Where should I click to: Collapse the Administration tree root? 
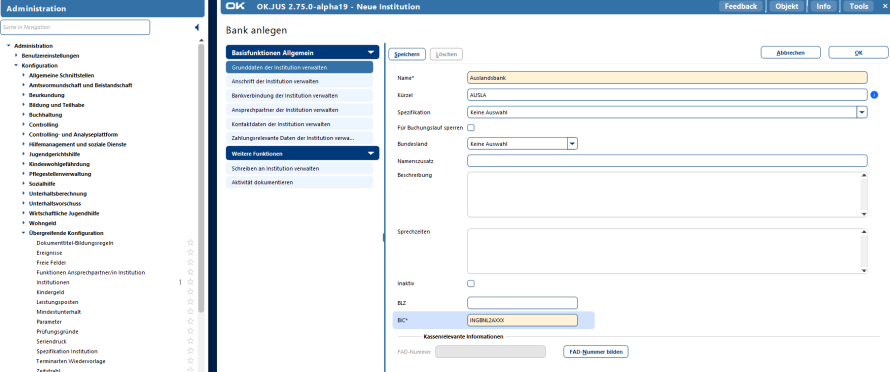9,46
